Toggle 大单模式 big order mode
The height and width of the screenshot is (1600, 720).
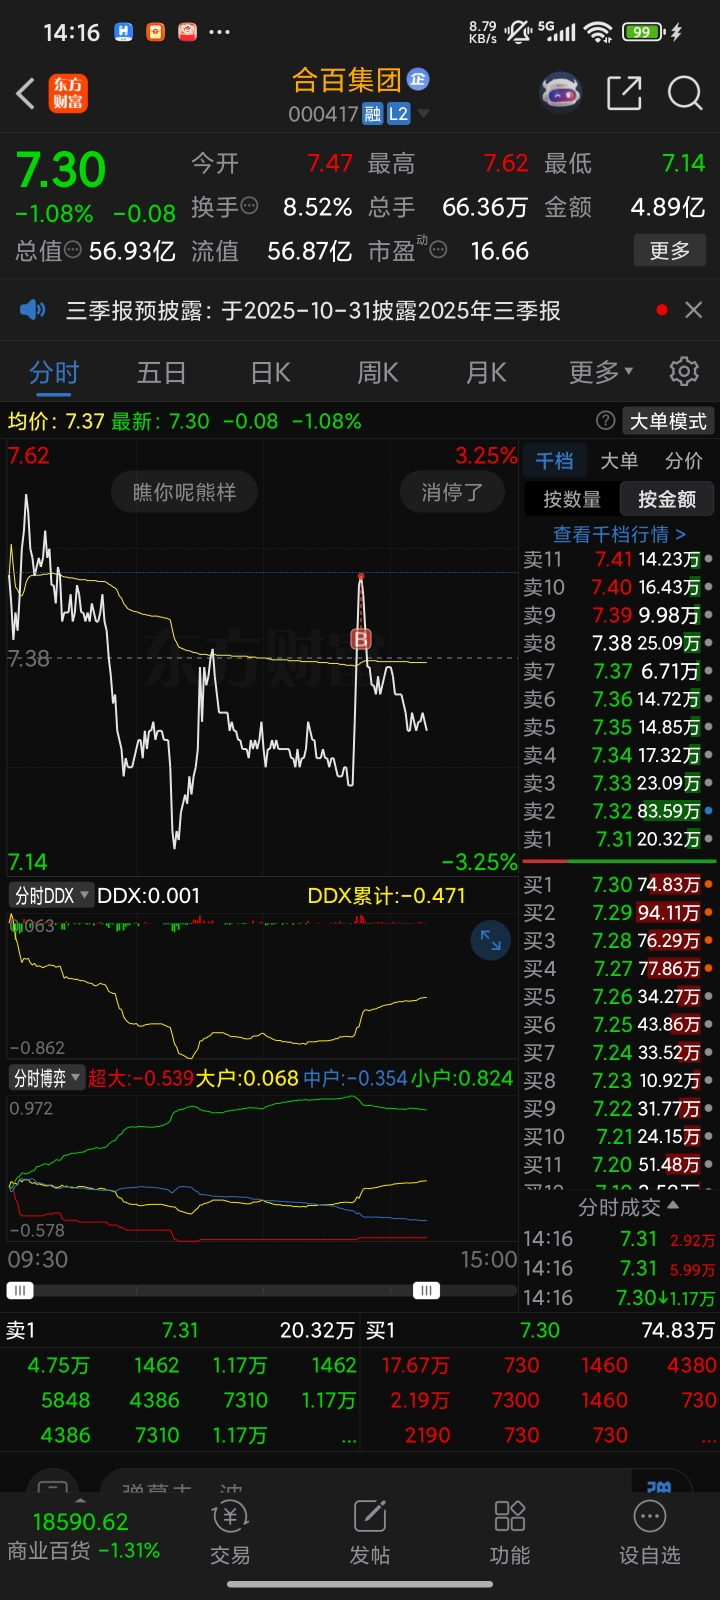pos(668,421)
